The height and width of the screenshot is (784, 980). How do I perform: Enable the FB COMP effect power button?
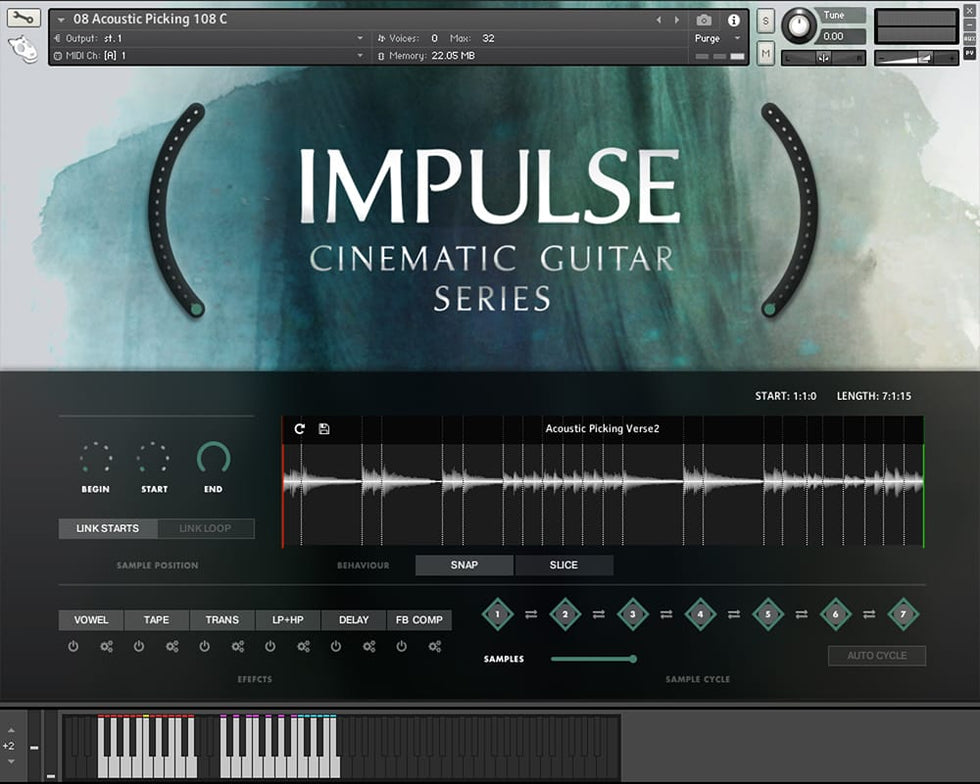coord(402,647)
